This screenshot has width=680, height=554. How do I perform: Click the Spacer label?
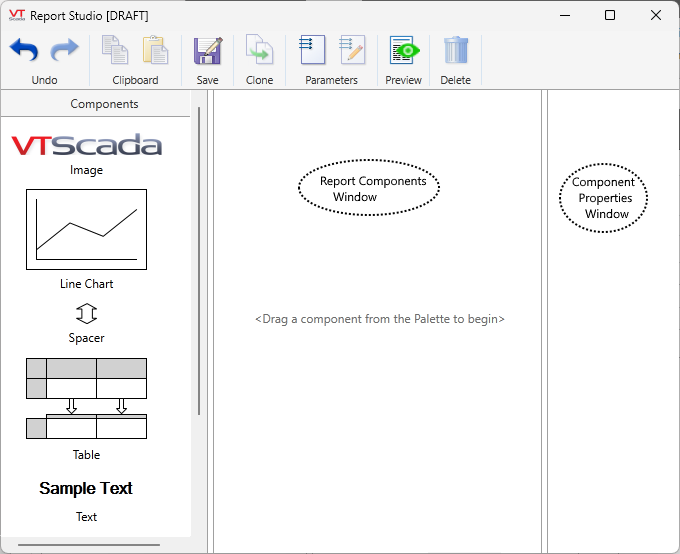tap(86, 338)
